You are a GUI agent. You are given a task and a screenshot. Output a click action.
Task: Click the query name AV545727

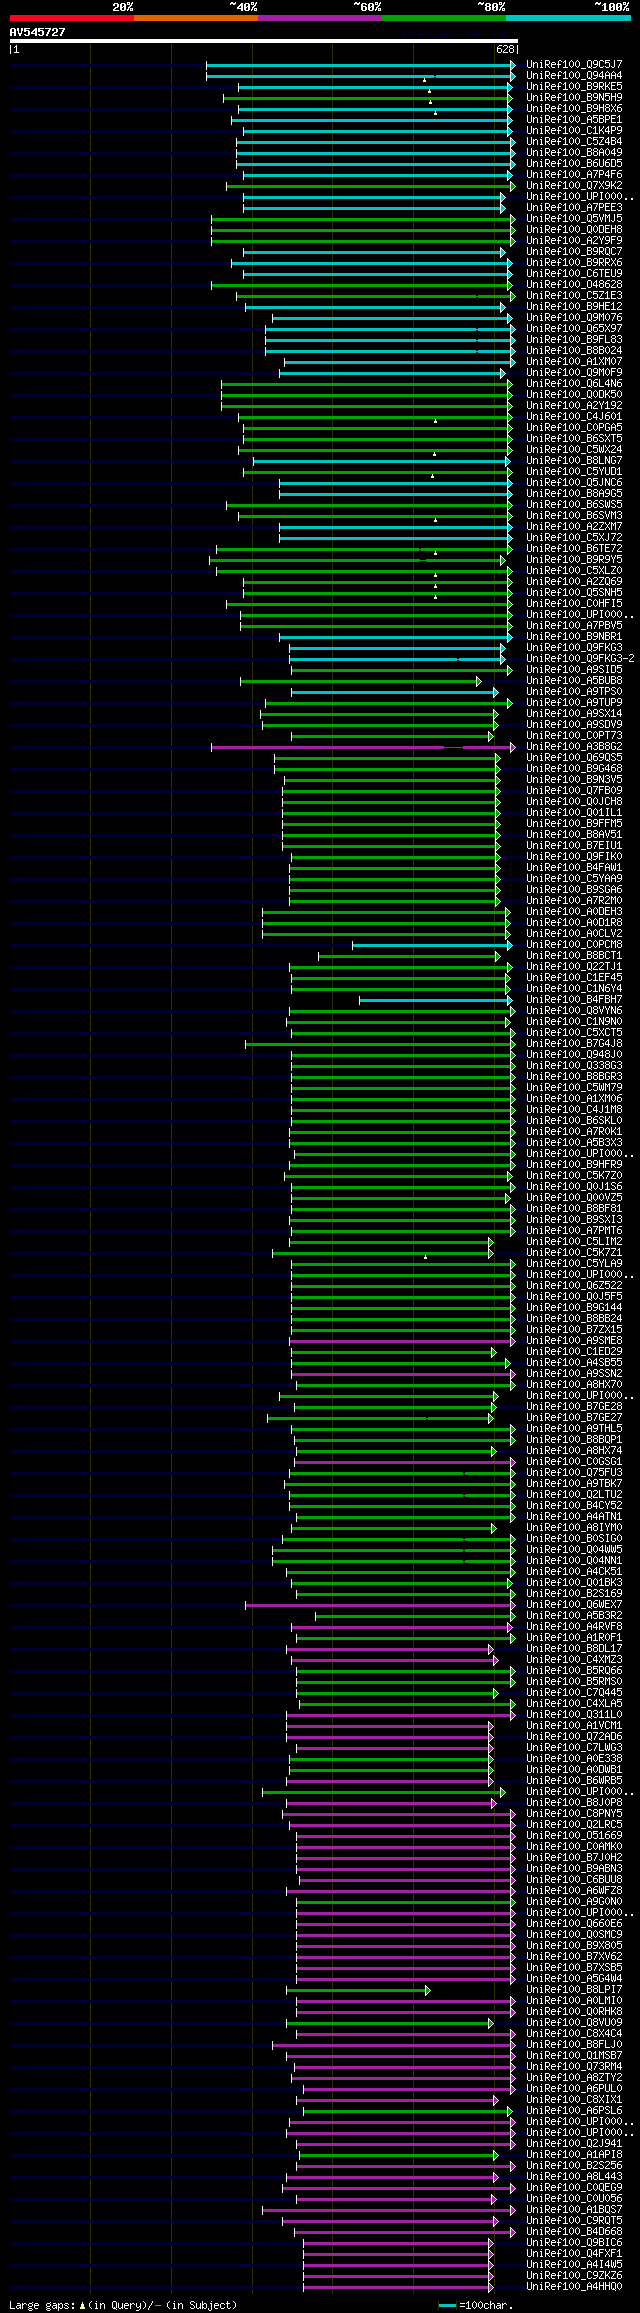coord(38,32)
